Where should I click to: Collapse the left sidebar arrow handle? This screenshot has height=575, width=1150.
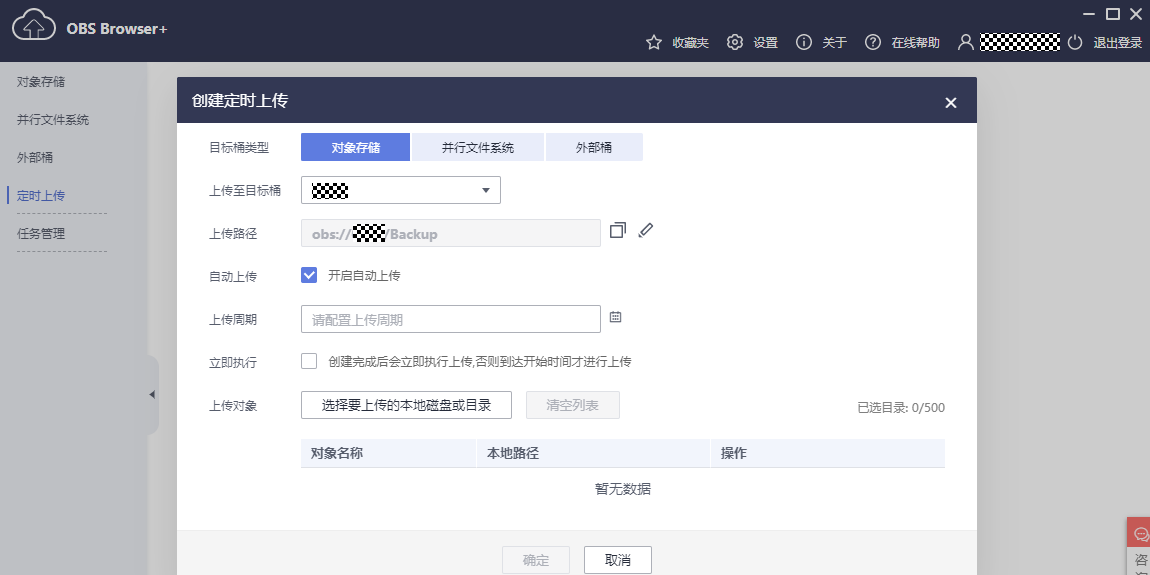[152, 395]
